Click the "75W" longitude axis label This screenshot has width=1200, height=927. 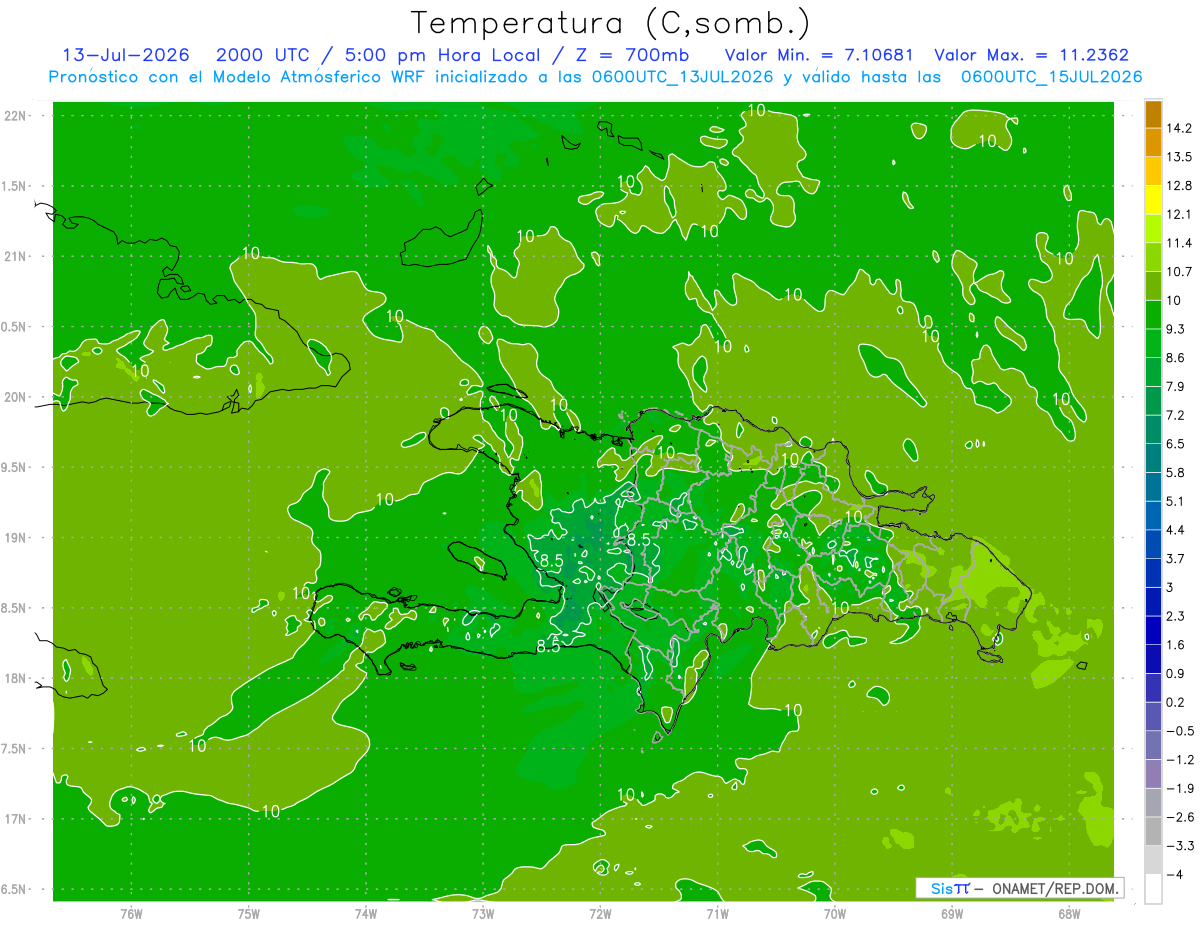tap(249, 914)
